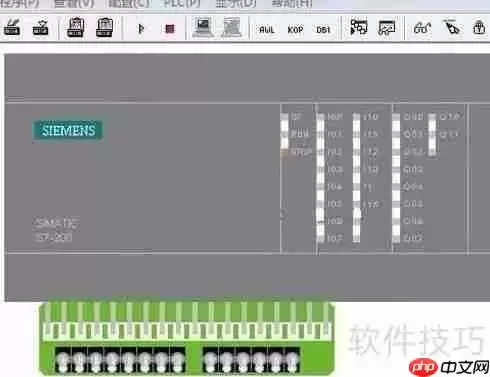Open the 查看(V) menu
Screen dimensions: 490x377
click(74, 4)
